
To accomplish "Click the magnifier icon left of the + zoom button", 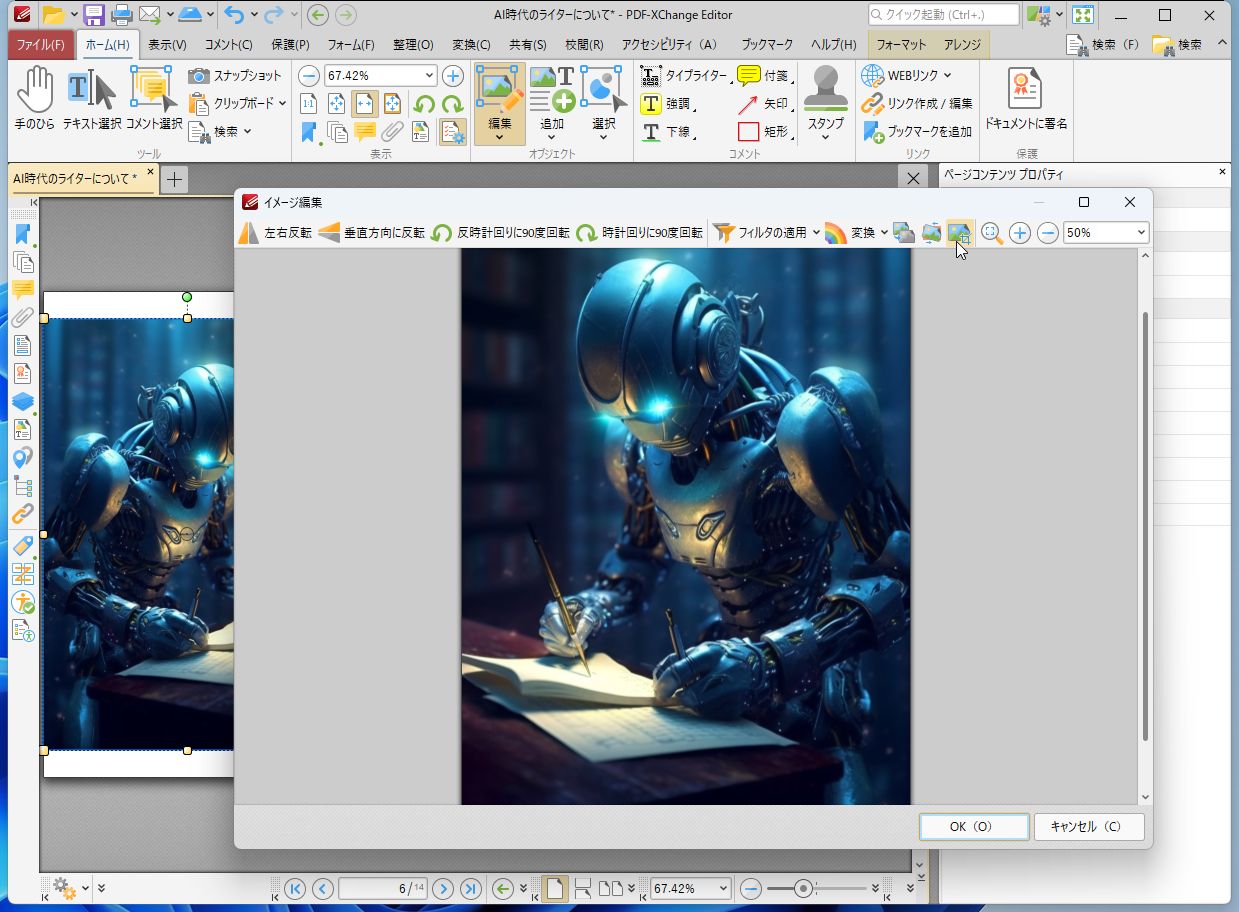I will pyautogui.click(x=992, y=233).
